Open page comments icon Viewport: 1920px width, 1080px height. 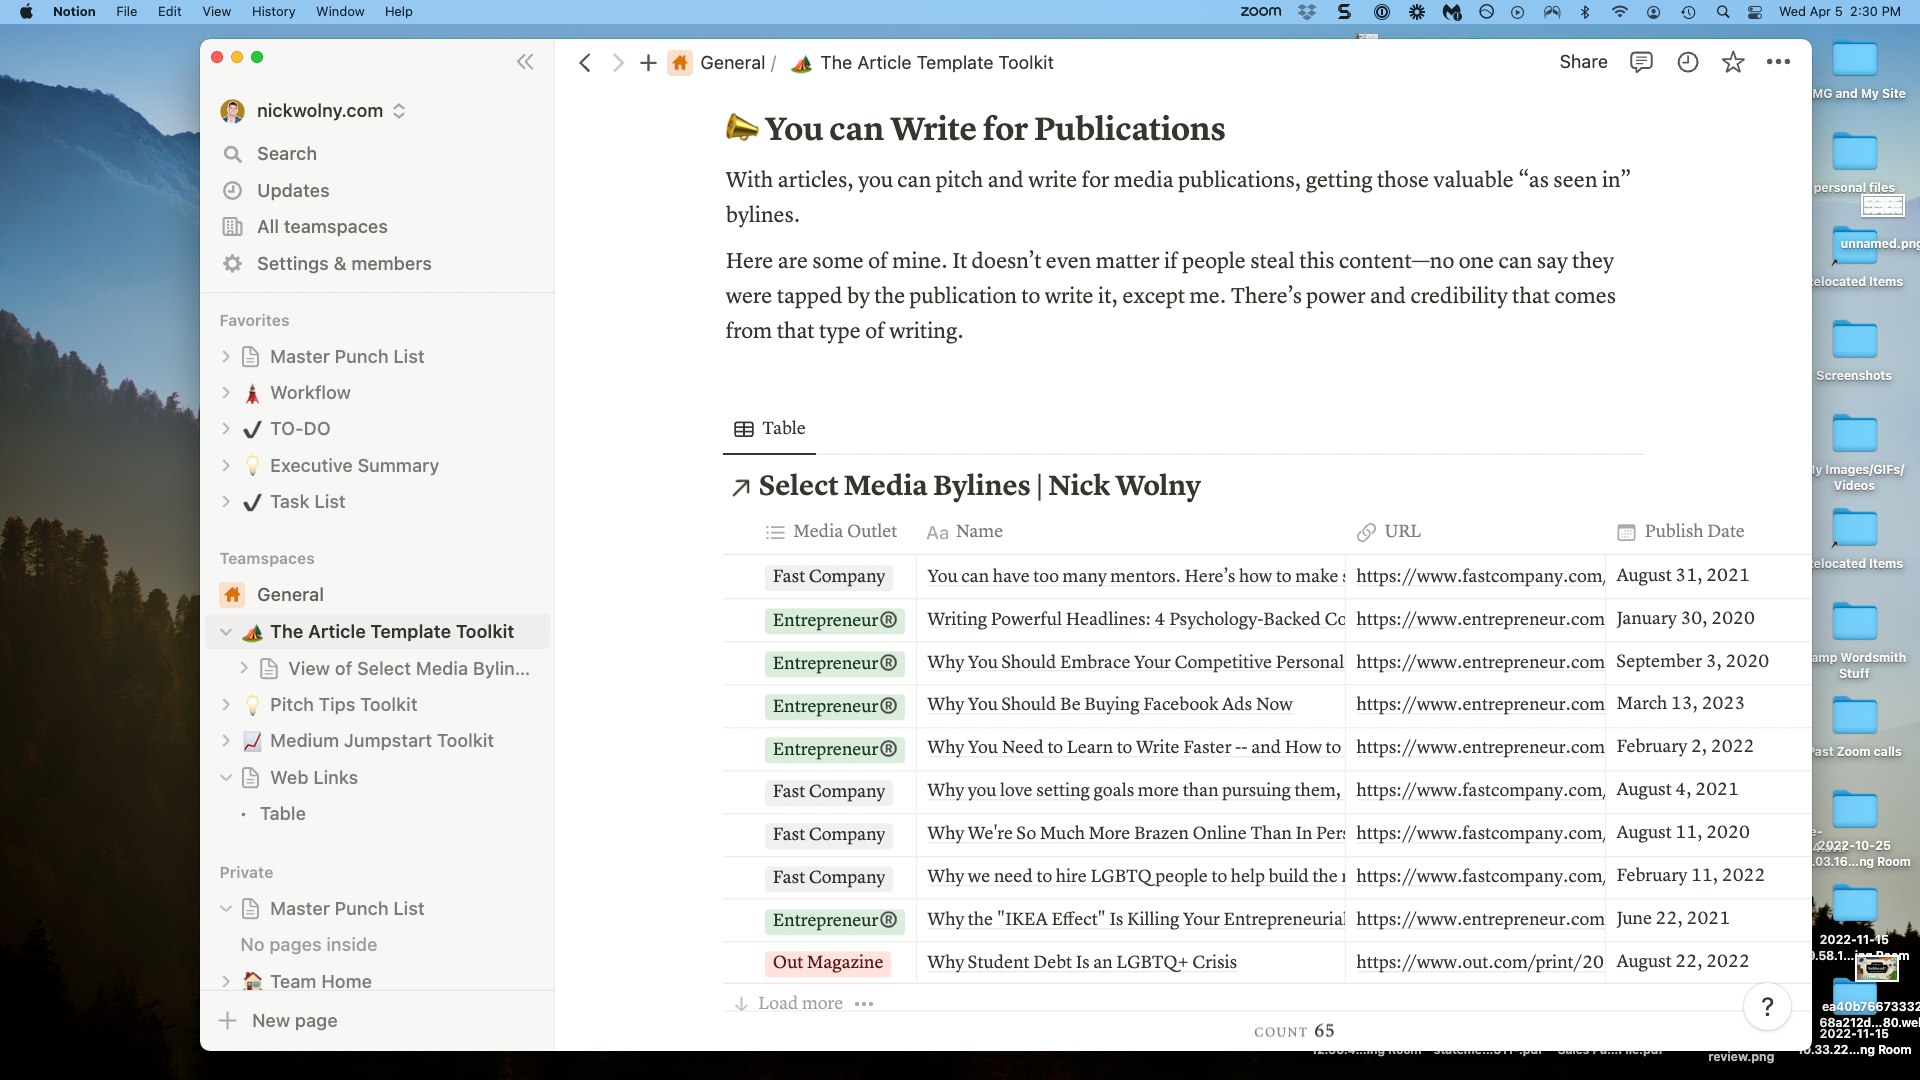1641,62
